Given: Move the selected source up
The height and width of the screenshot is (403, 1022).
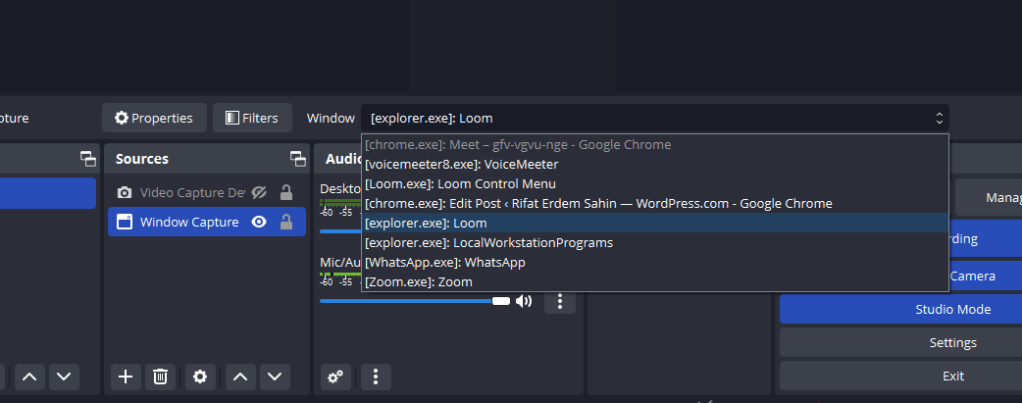Looking at the screenshot, I should point(241,376).
